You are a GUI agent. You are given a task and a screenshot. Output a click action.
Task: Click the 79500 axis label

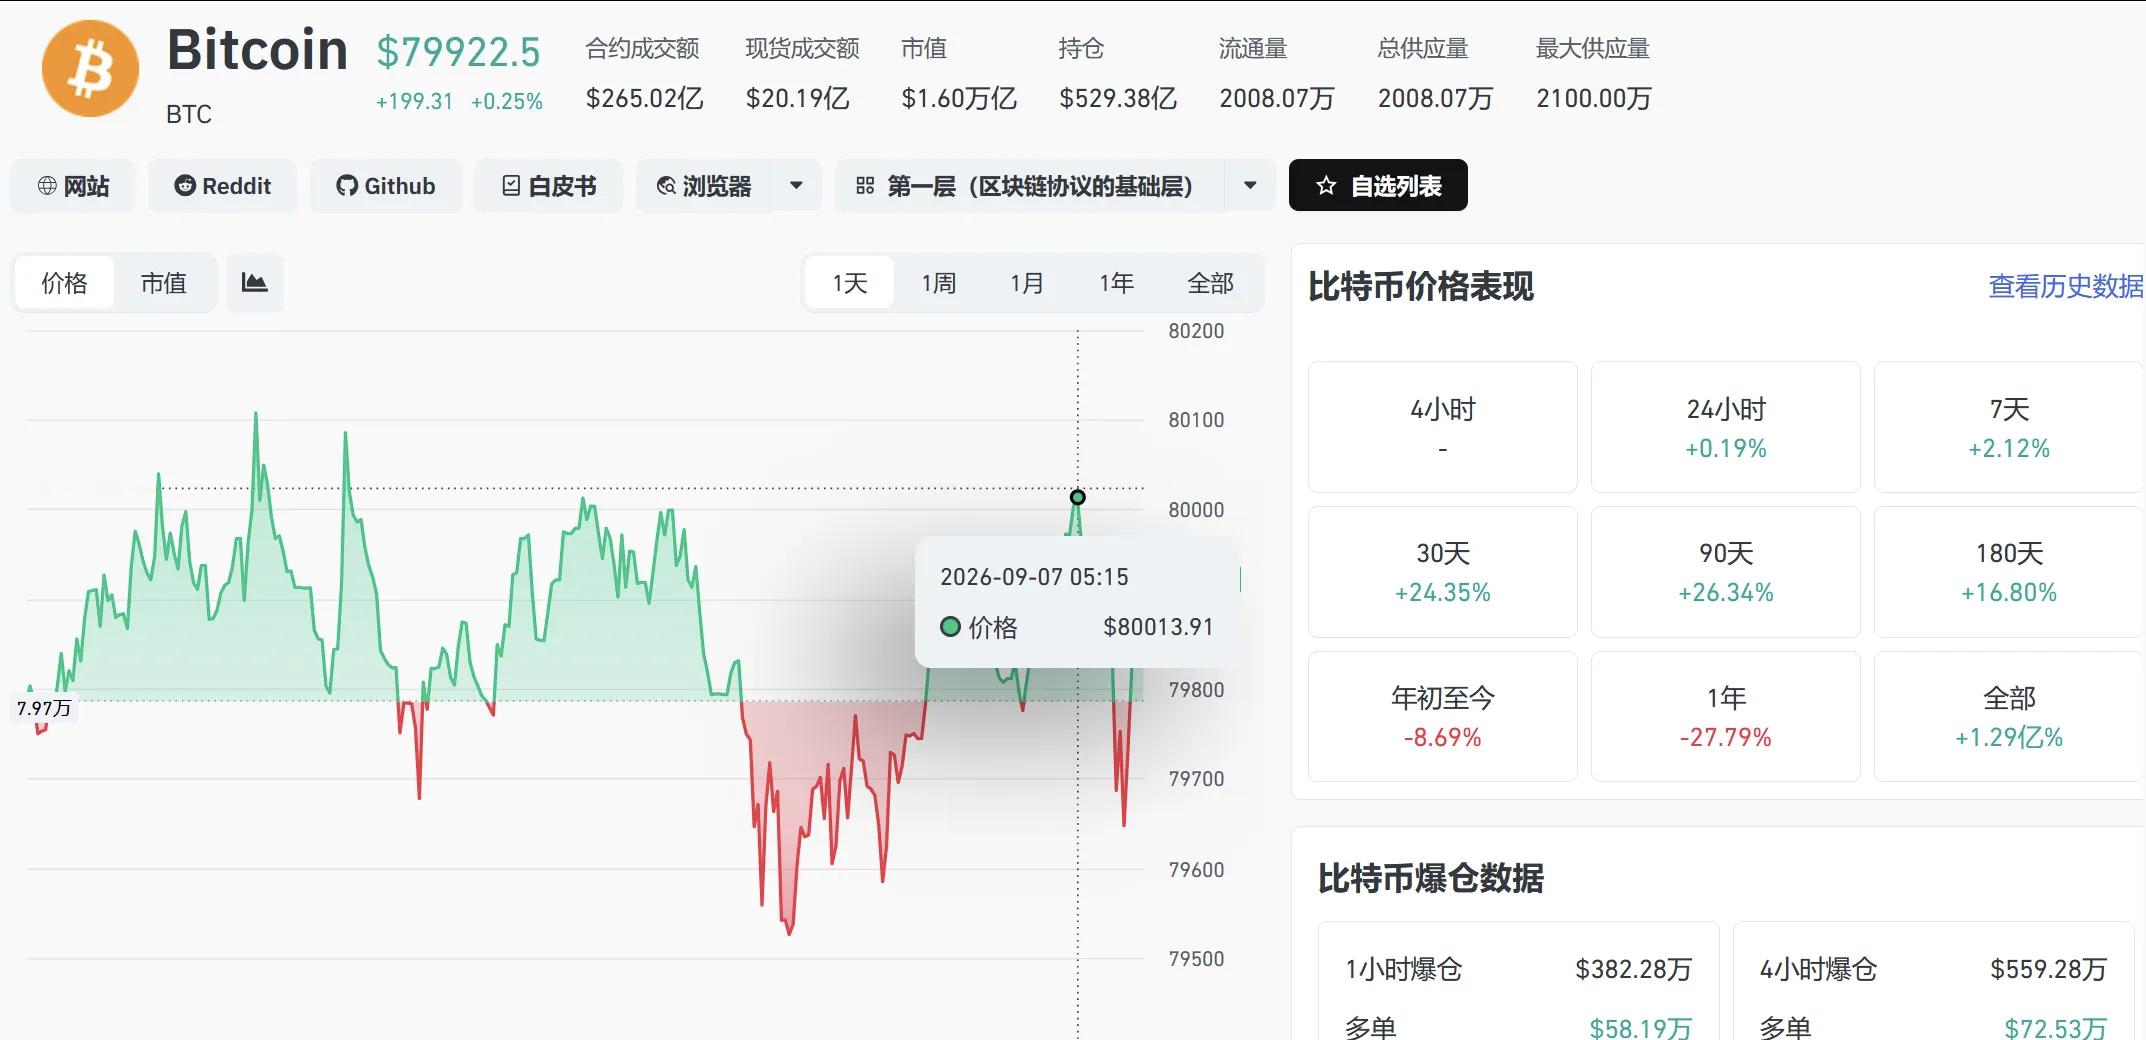tap(1196, 959)
